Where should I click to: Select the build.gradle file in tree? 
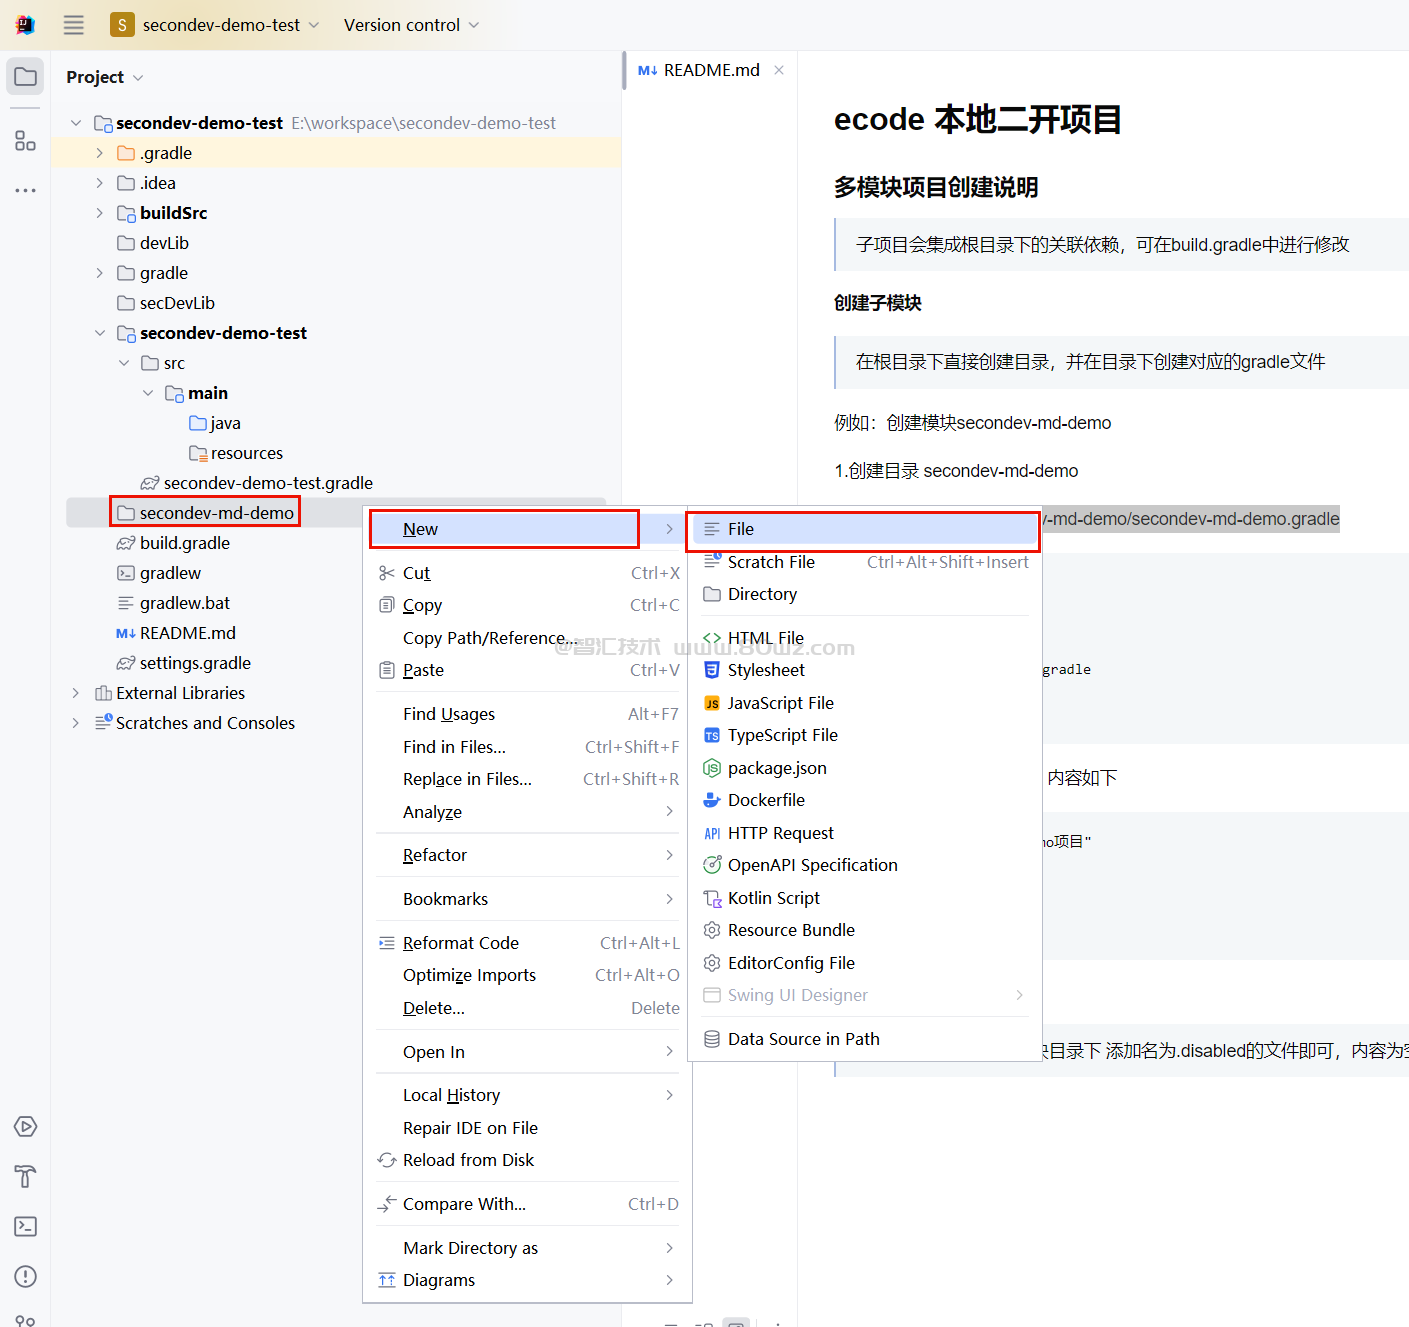(185, 543)
